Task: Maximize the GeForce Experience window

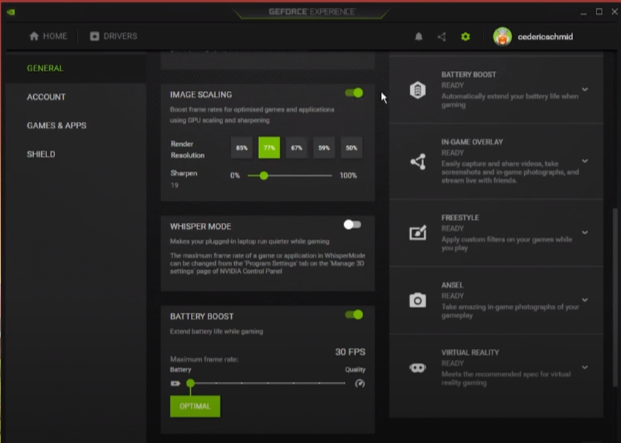Action: [599, 12]
